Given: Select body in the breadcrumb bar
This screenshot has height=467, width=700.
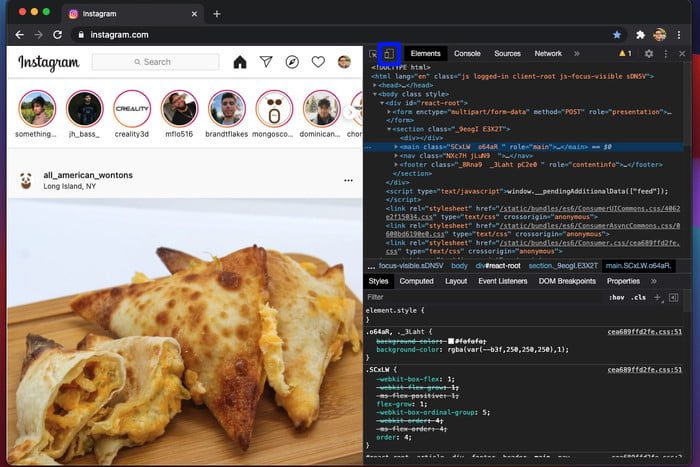Looking at the screenshot, I should pos(459,266).
